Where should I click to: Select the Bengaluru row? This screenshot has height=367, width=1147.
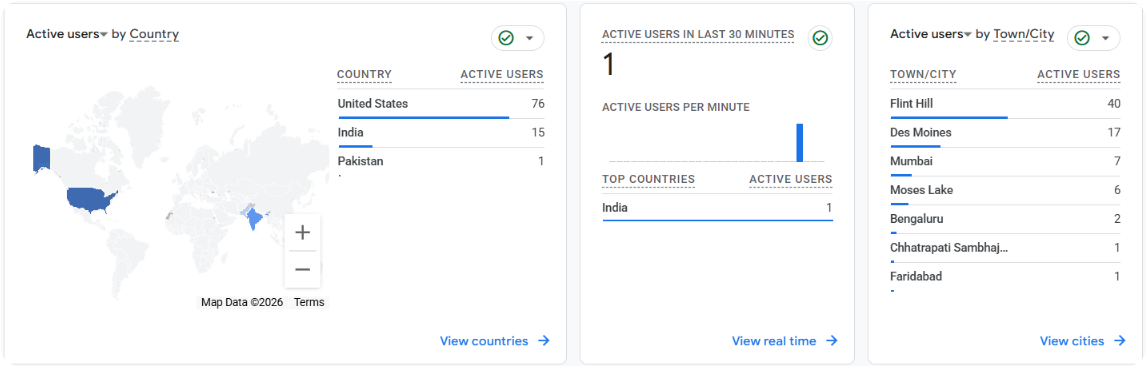pyautogui.click(x=1005, y=219)
